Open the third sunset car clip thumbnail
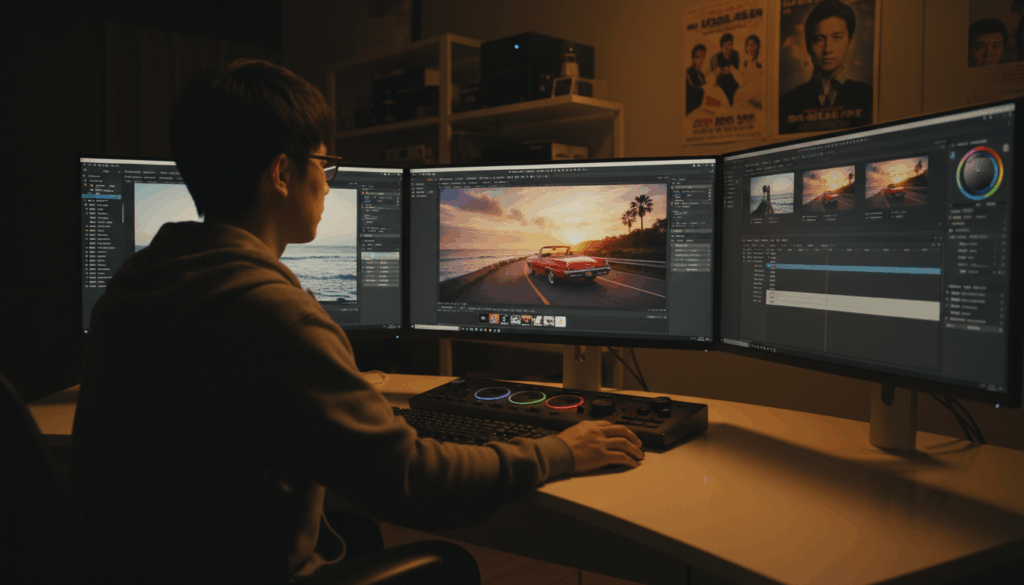 tap(895, 182)
